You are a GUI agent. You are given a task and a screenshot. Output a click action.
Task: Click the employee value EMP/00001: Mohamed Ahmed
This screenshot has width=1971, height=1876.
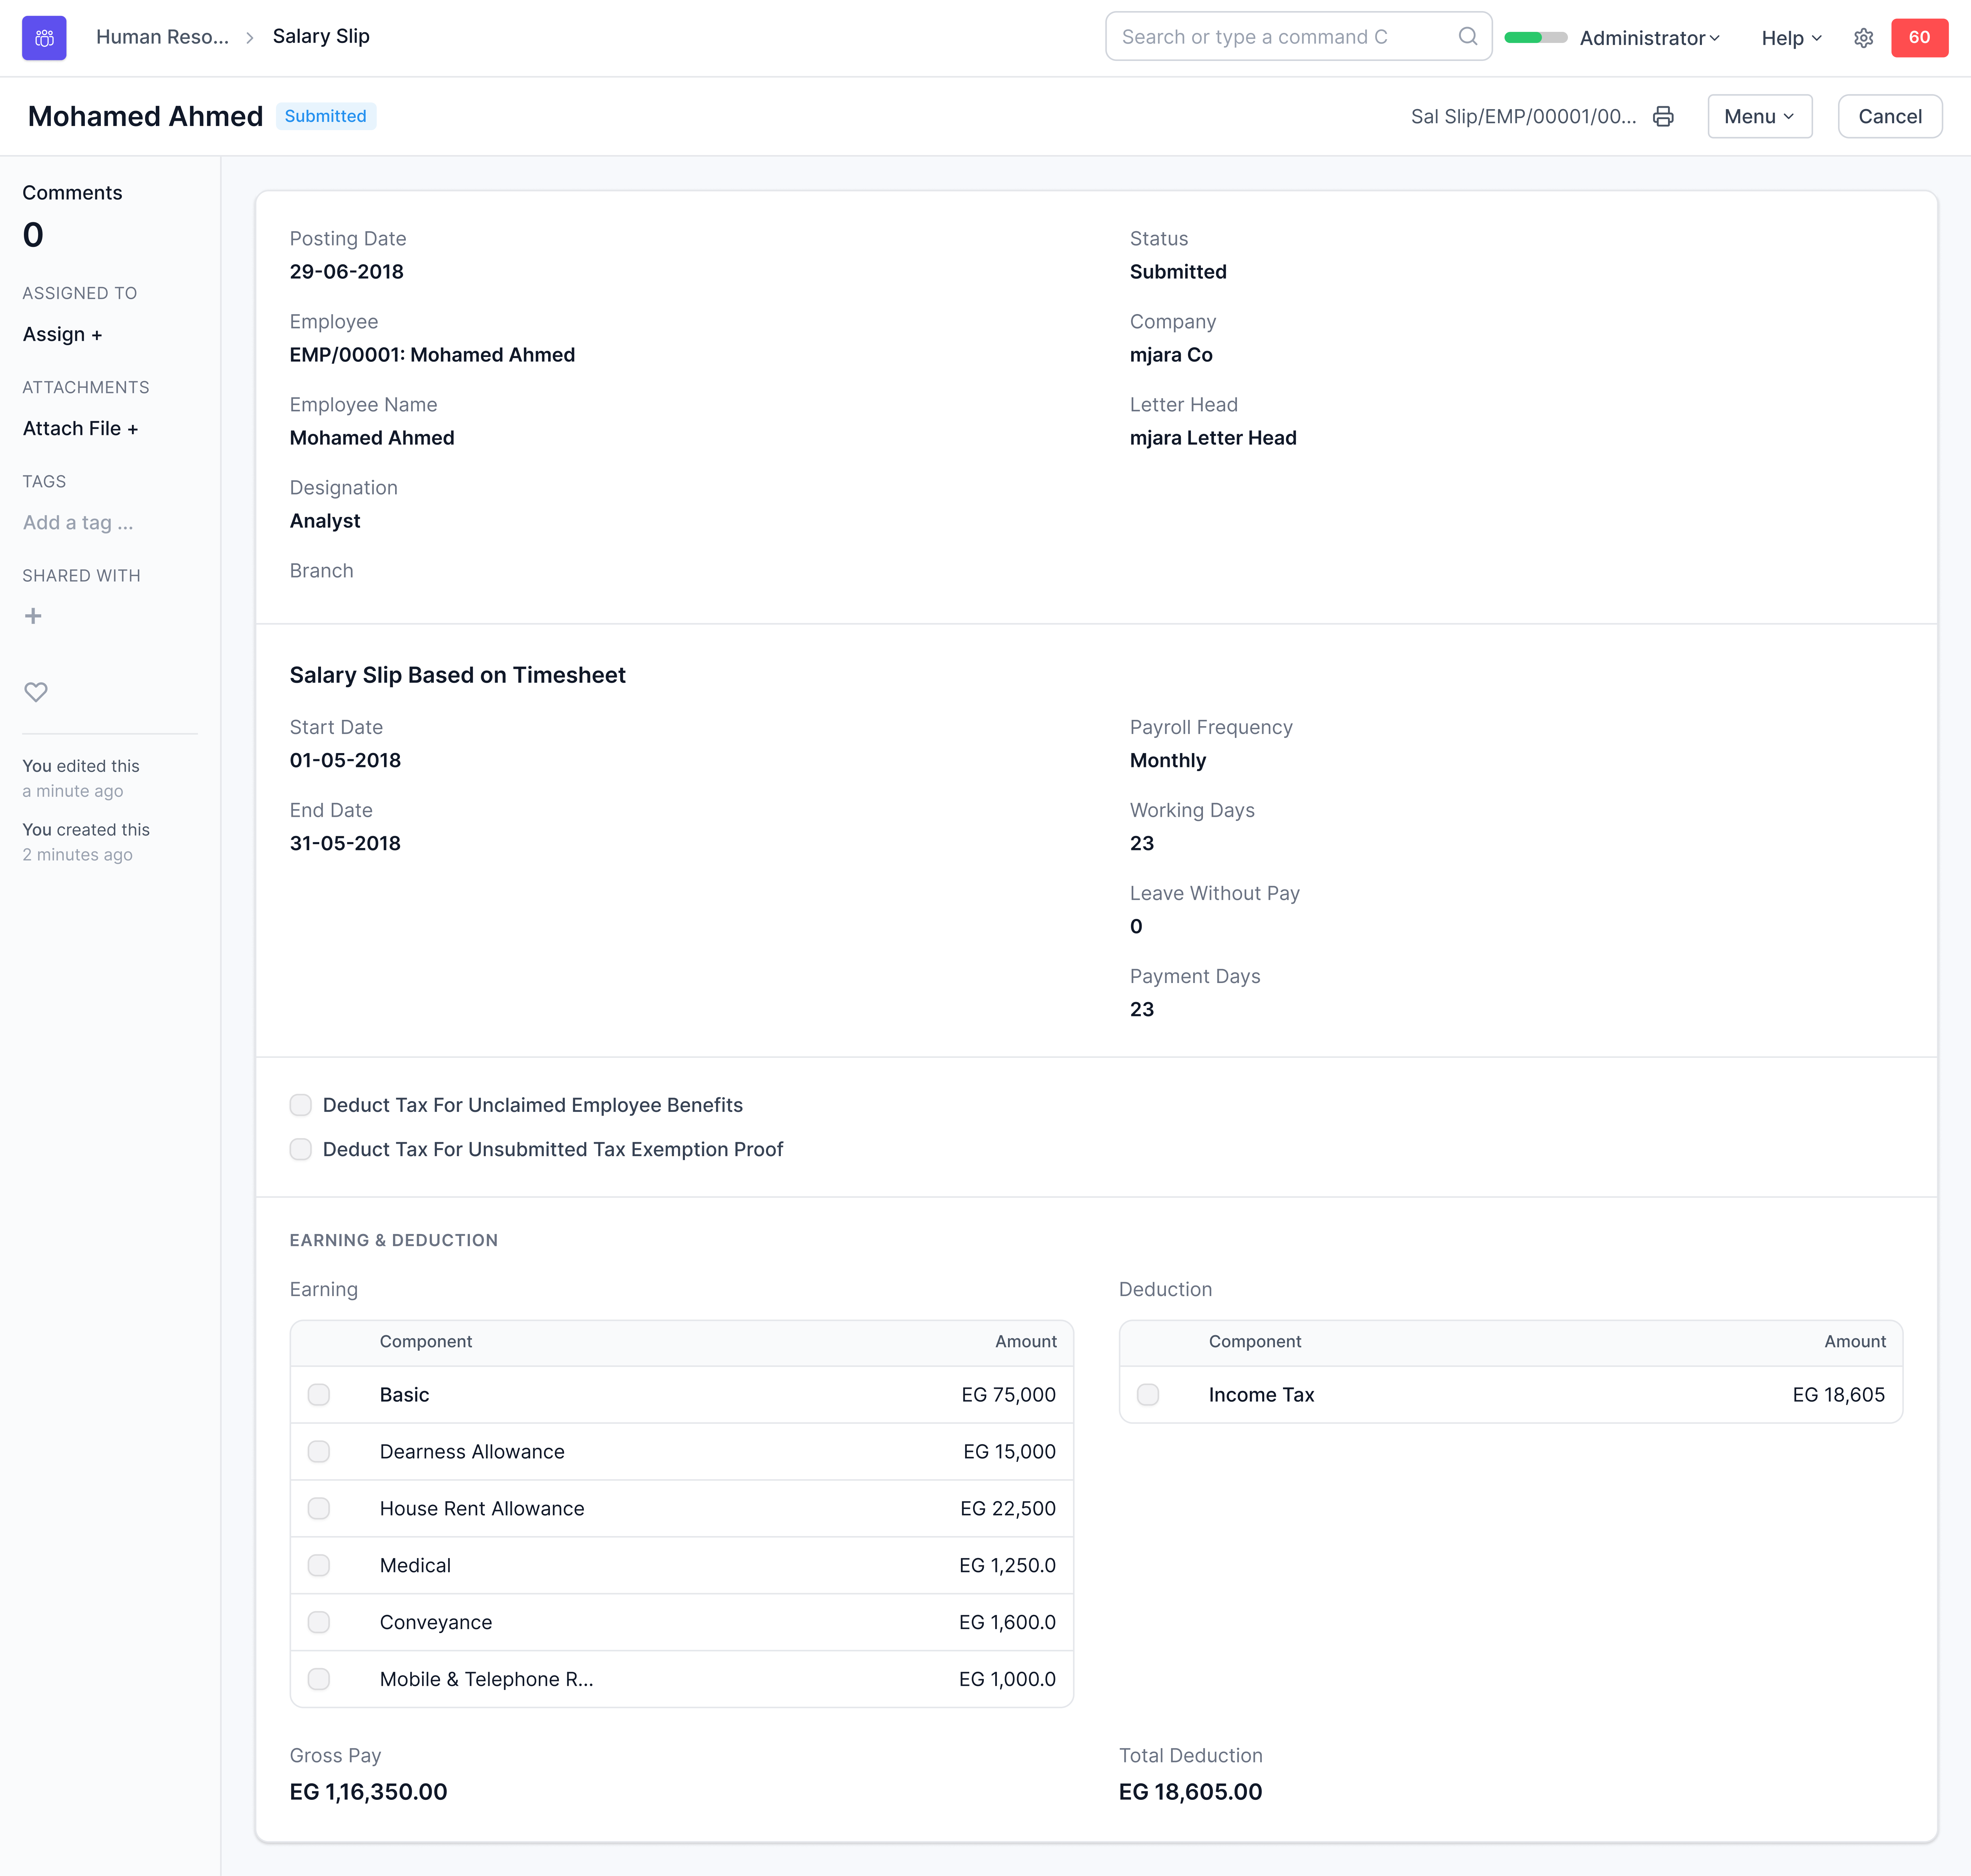[x=432, y=355]
